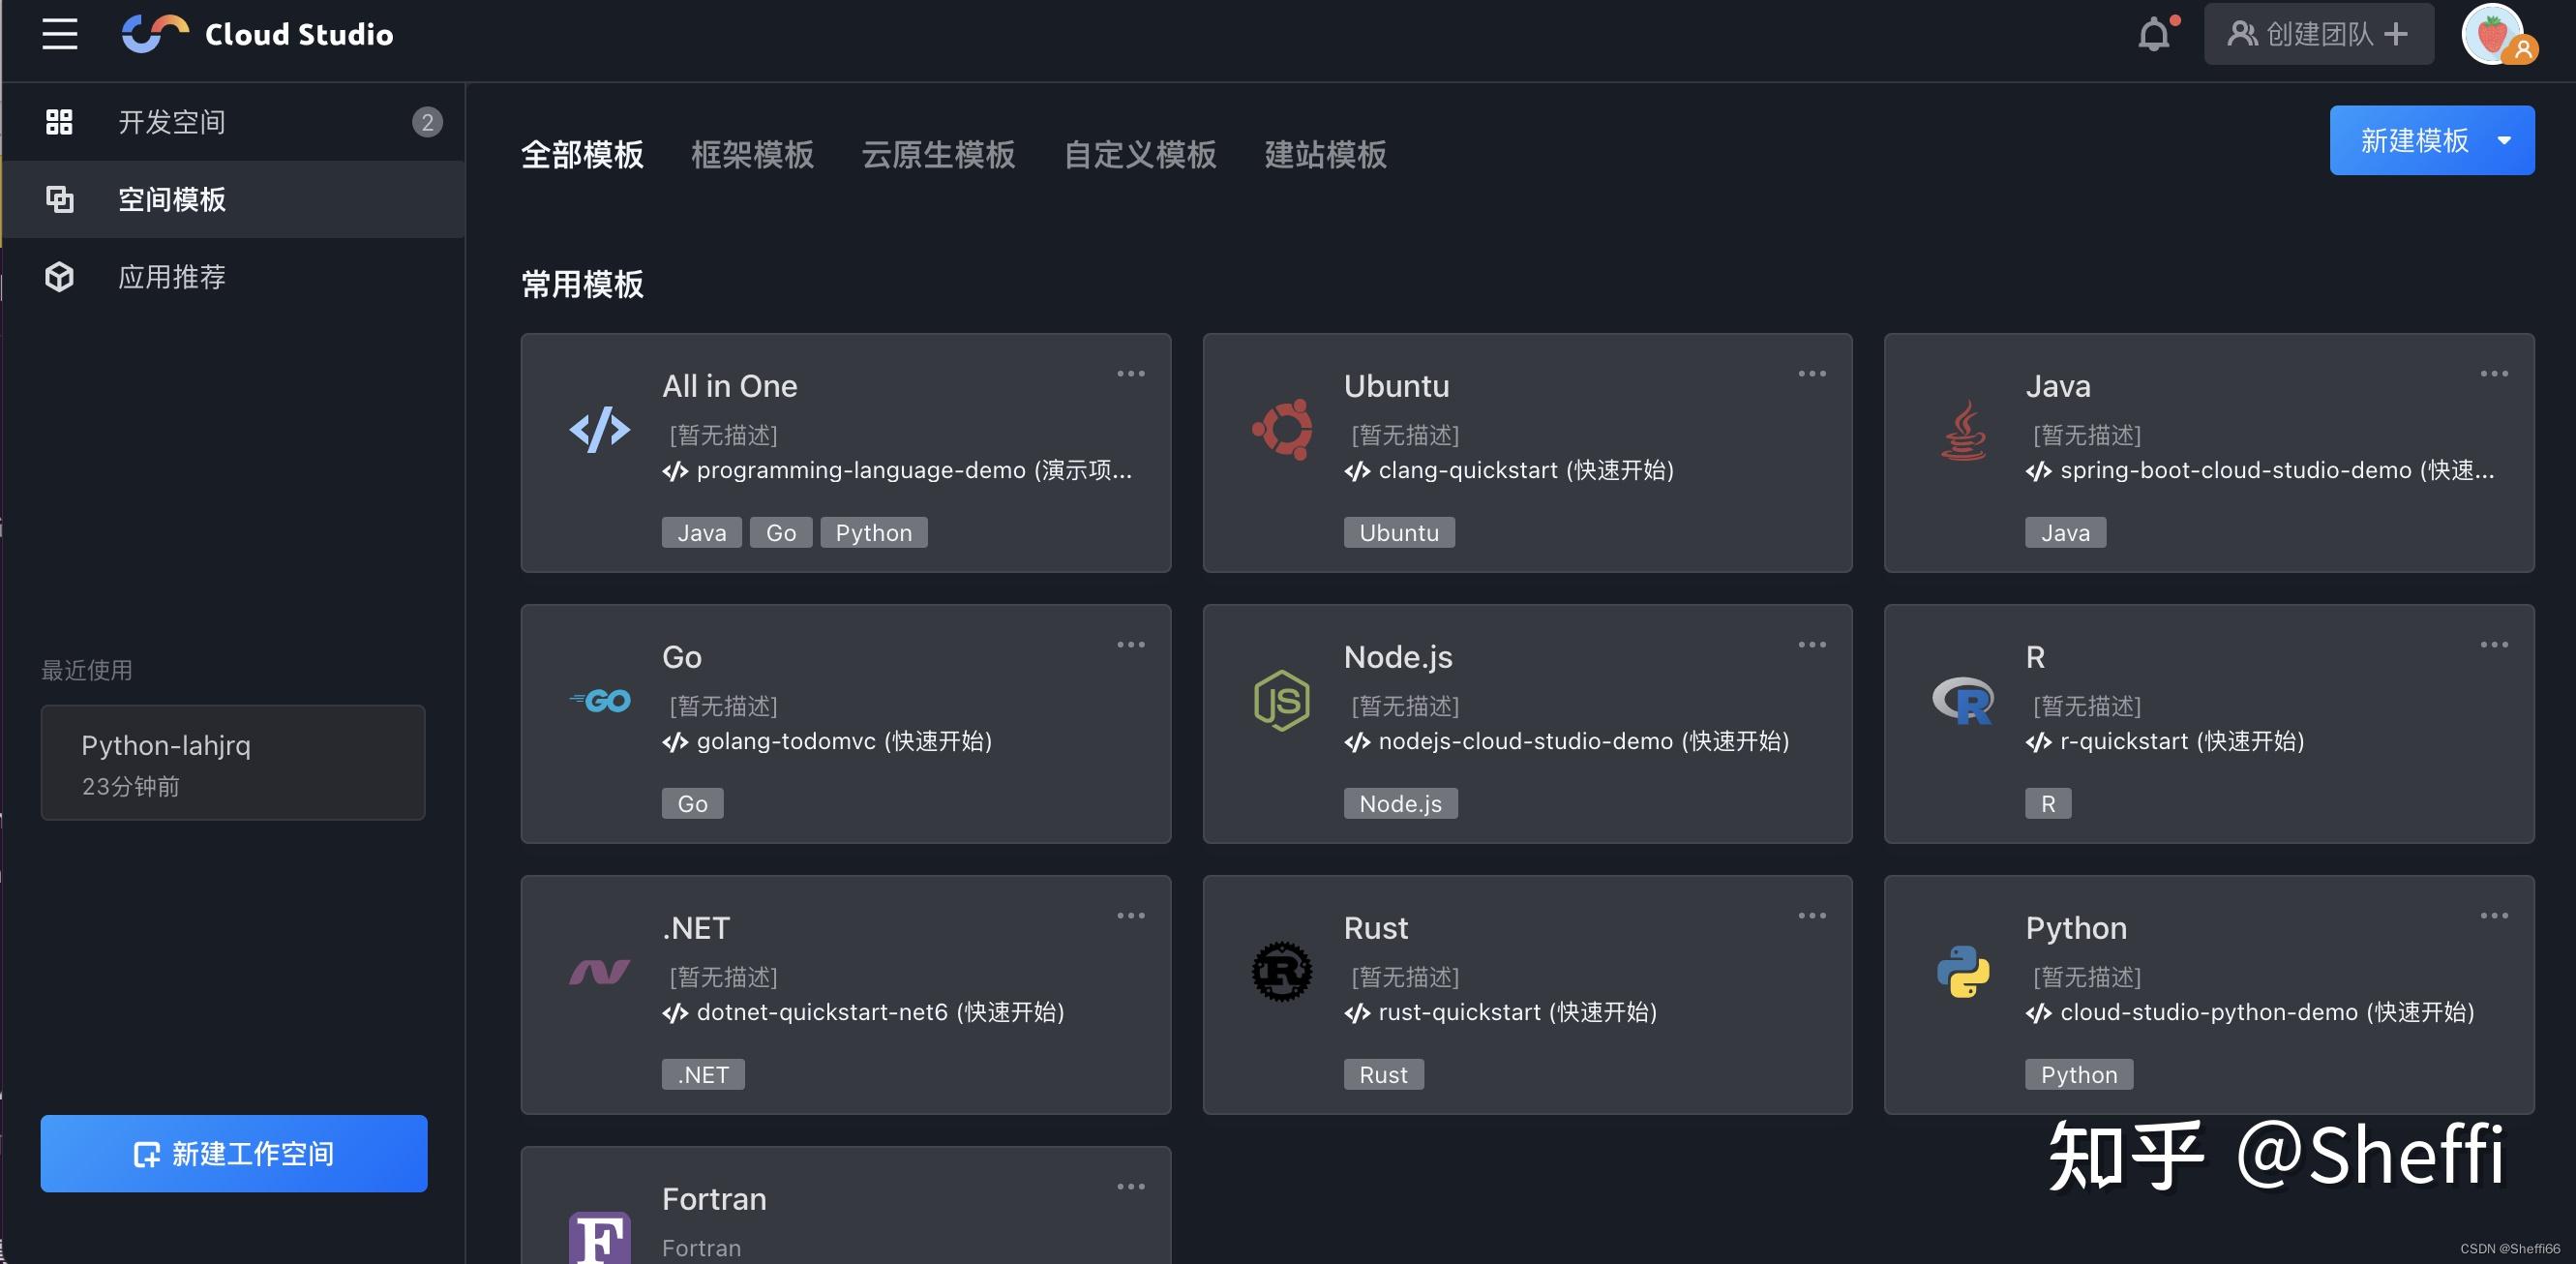The image size is (2576, 1264).
Task: Expand the 新建模板 dropdown arrow
Action: [2504, 140]
